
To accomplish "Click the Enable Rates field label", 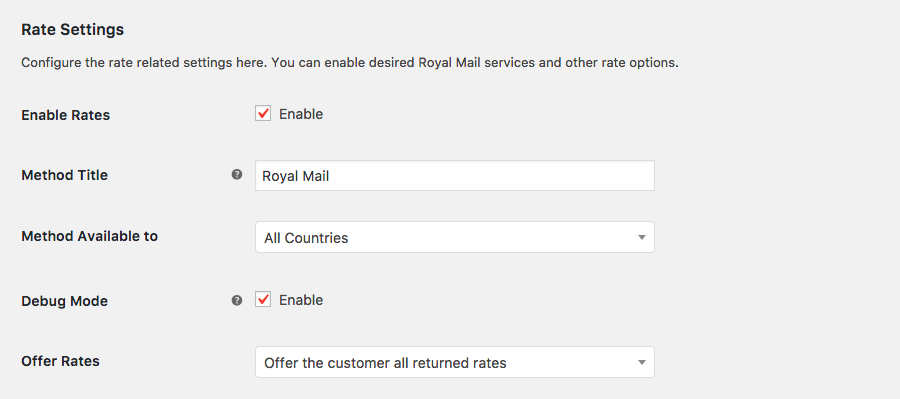I will pos(65,115).
